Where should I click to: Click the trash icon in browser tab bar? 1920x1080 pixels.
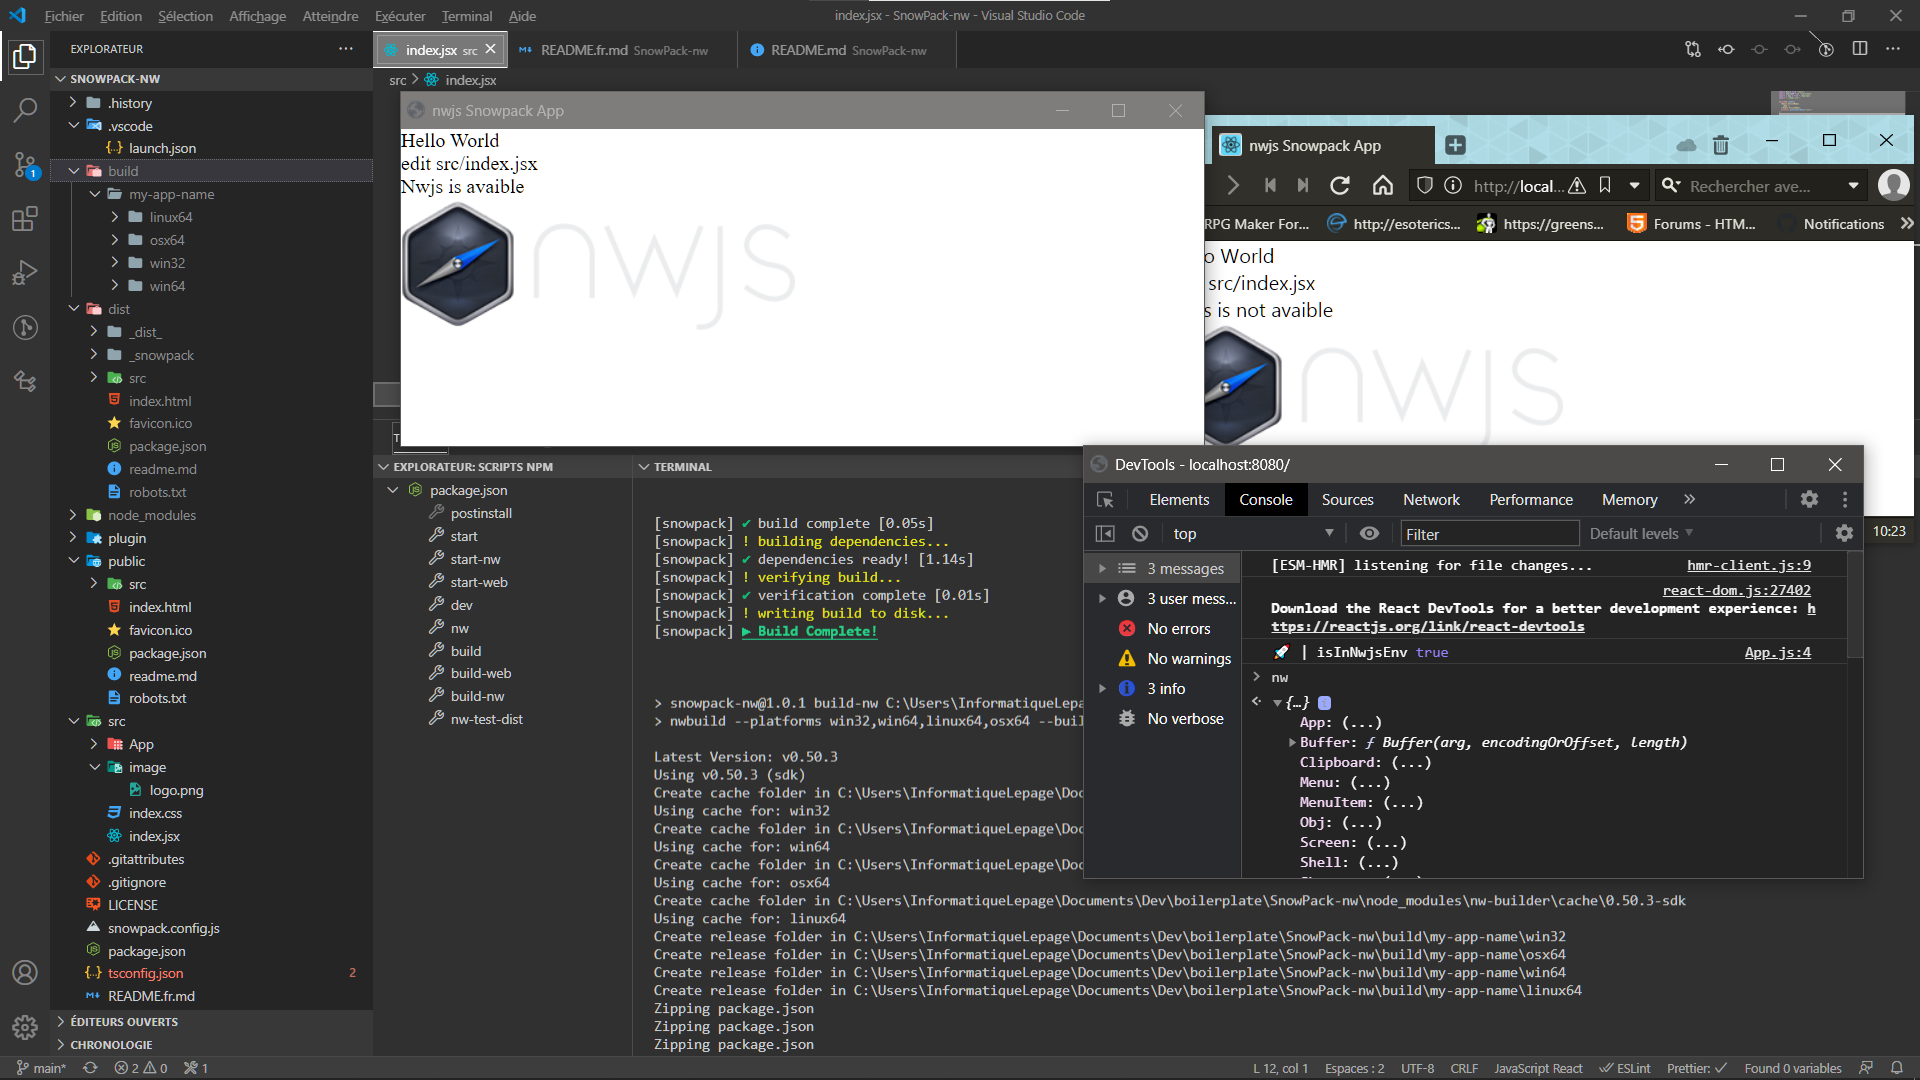(x=1721, y=146)
